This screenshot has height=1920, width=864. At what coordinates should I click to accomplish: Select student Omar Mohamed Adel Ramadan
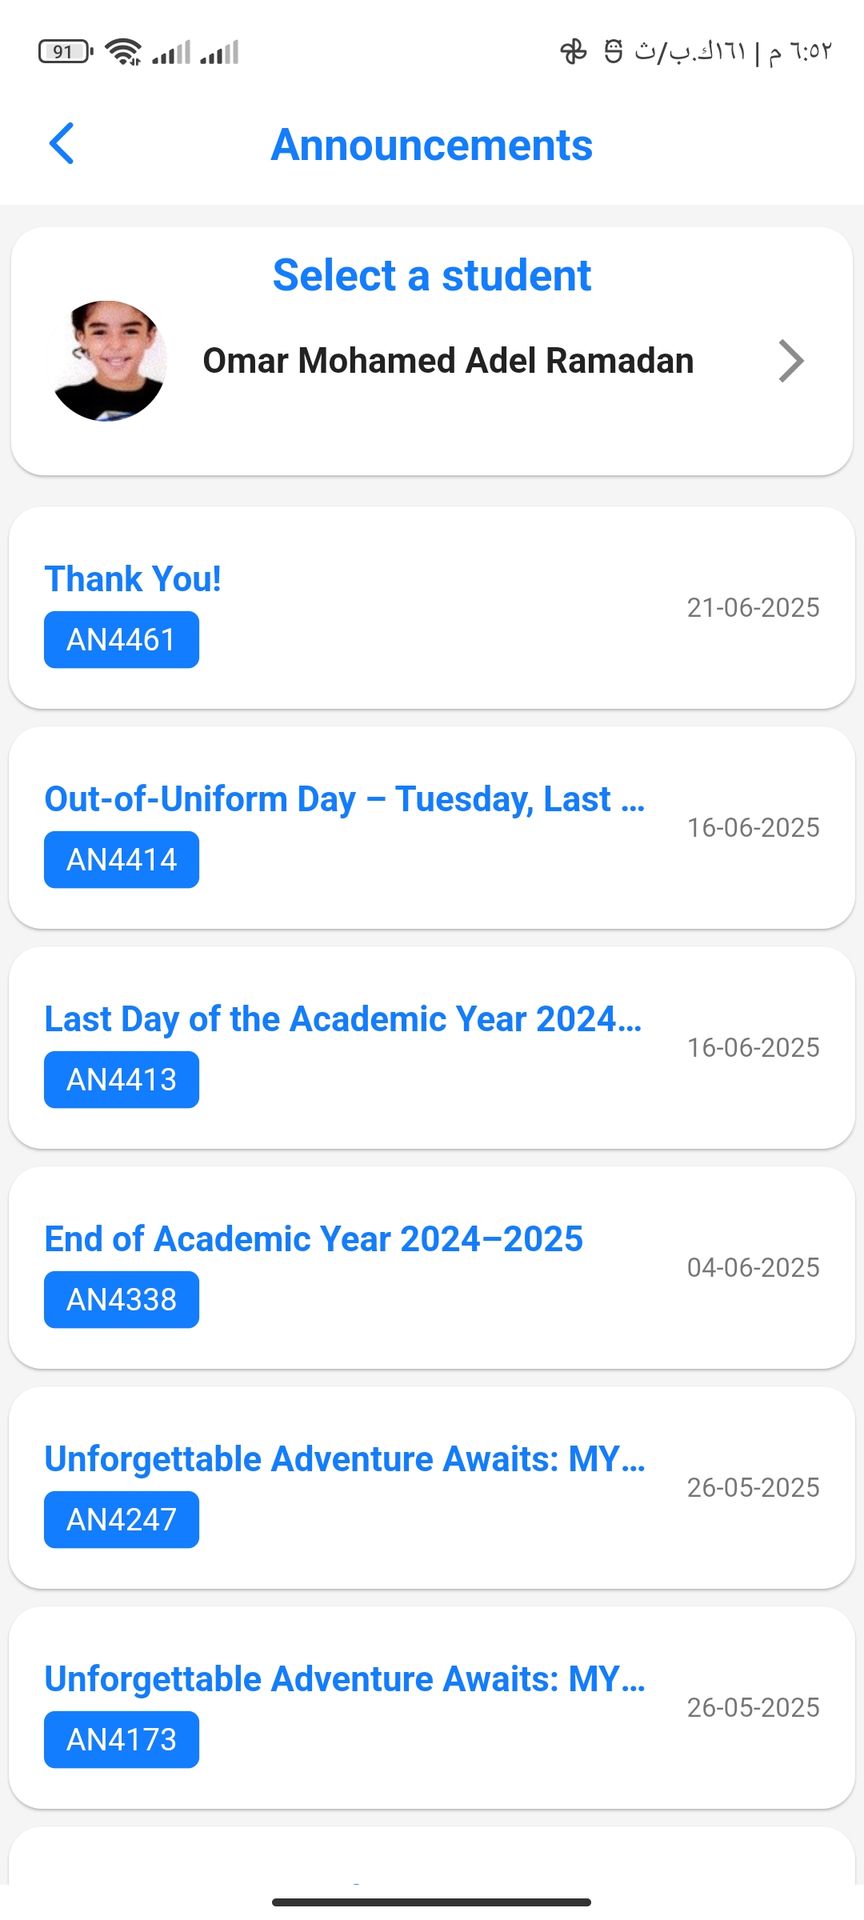pyautogui.click(x=448, y=361)
